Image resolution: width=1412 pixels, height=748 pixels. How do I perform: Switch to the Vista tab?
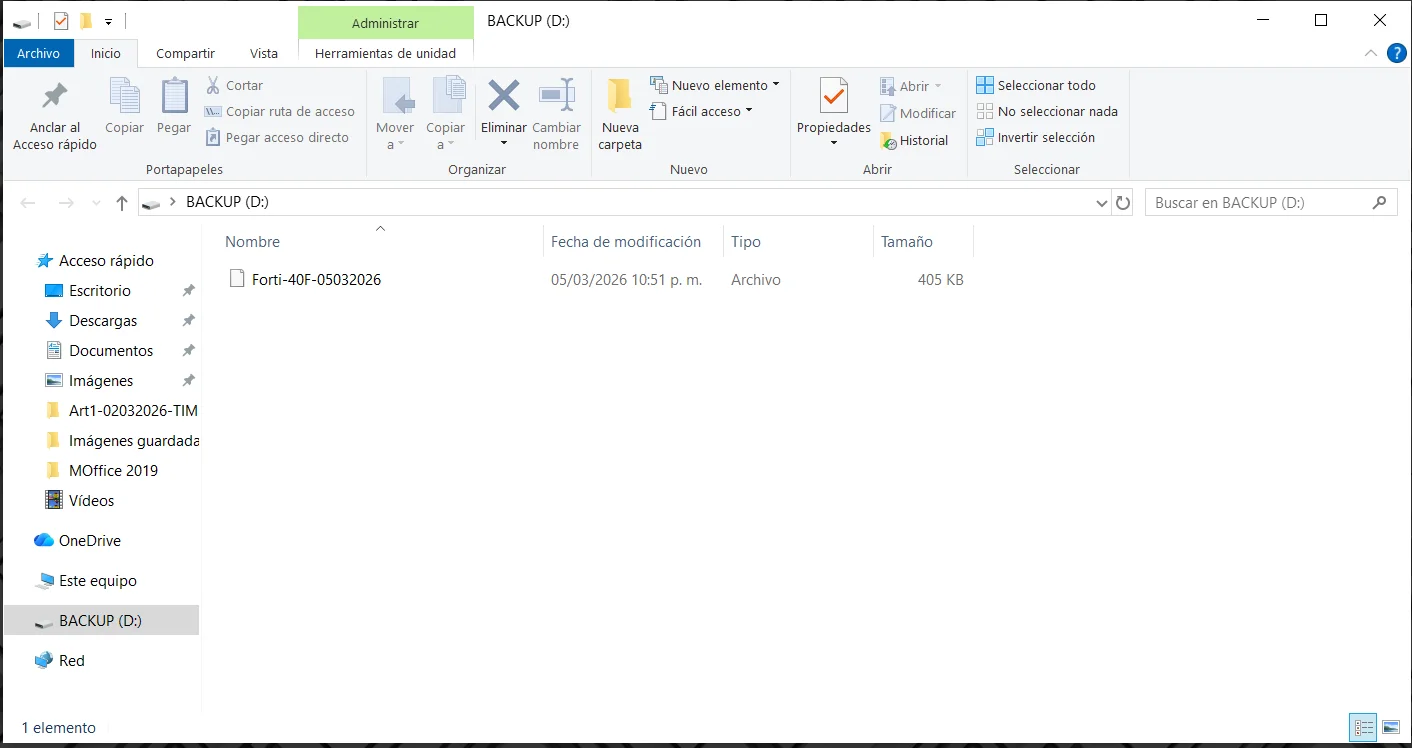click(264, 54)
